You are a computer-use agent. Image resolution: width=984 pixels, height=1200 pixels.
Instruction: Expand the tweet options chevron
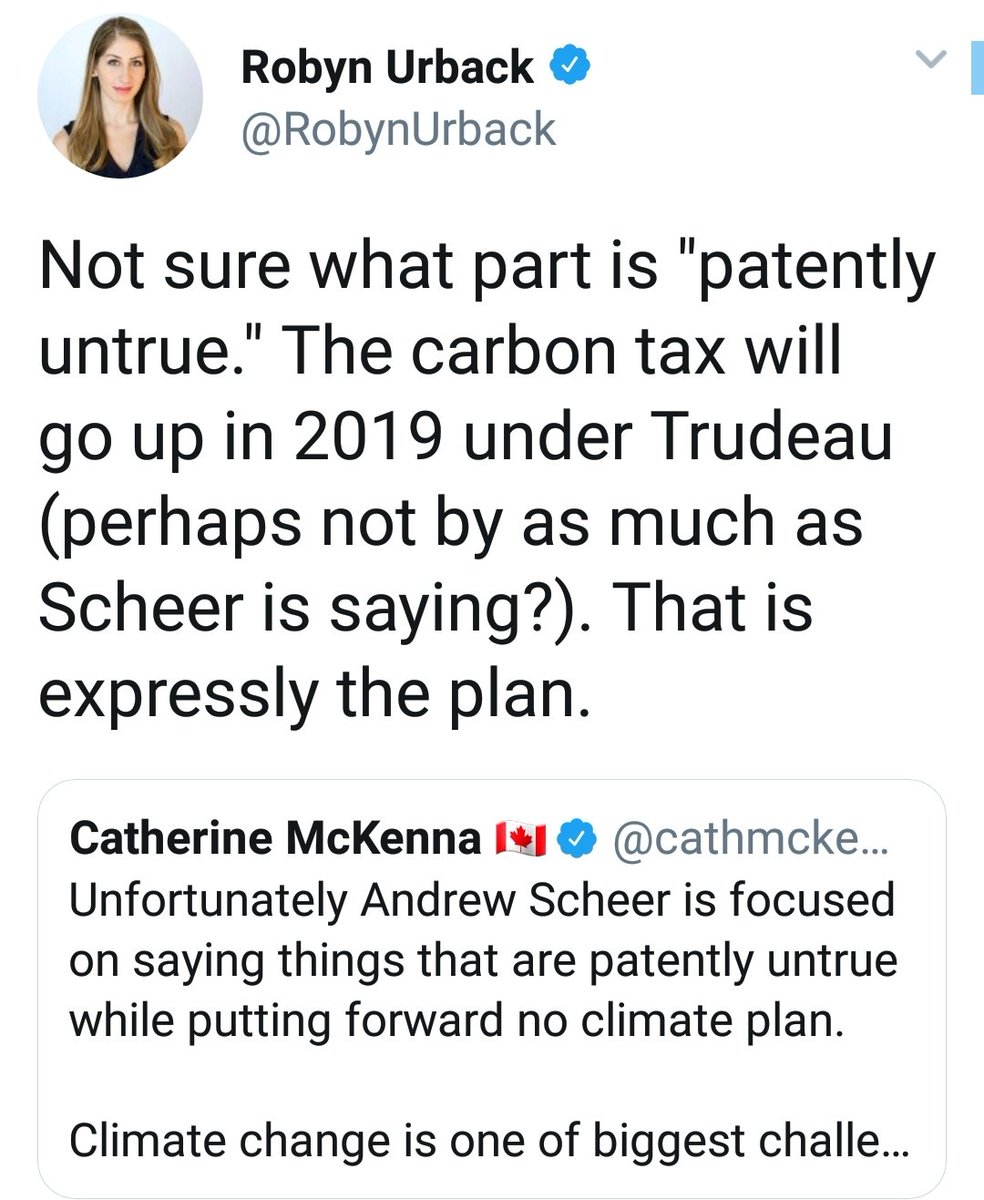coord(931,62)
